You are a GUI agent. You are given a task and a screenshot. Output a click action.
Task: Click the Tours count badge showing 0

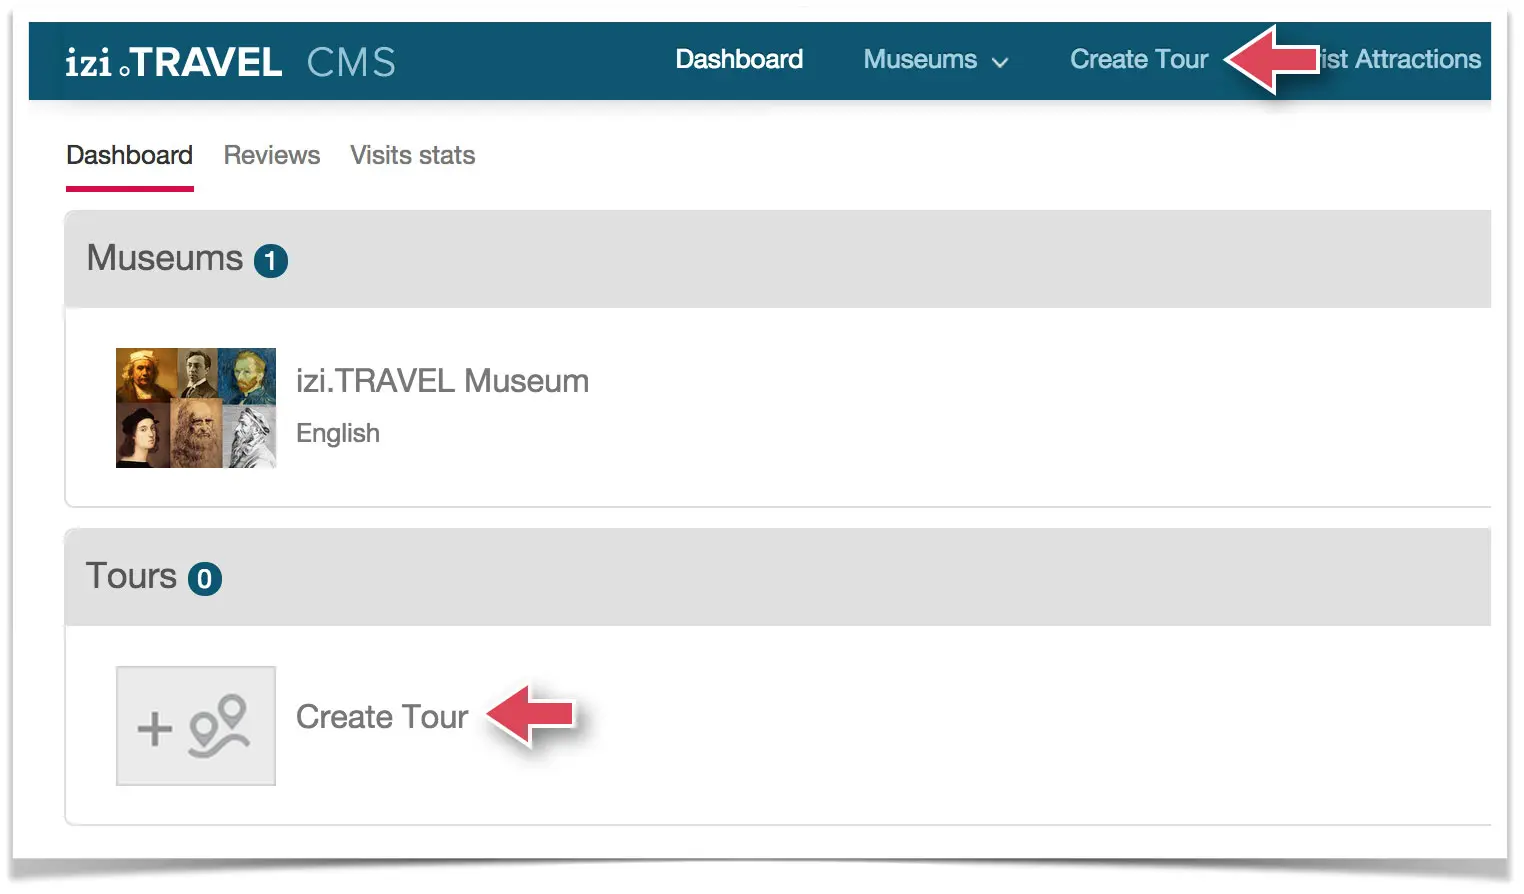click(x=204, y=579)
